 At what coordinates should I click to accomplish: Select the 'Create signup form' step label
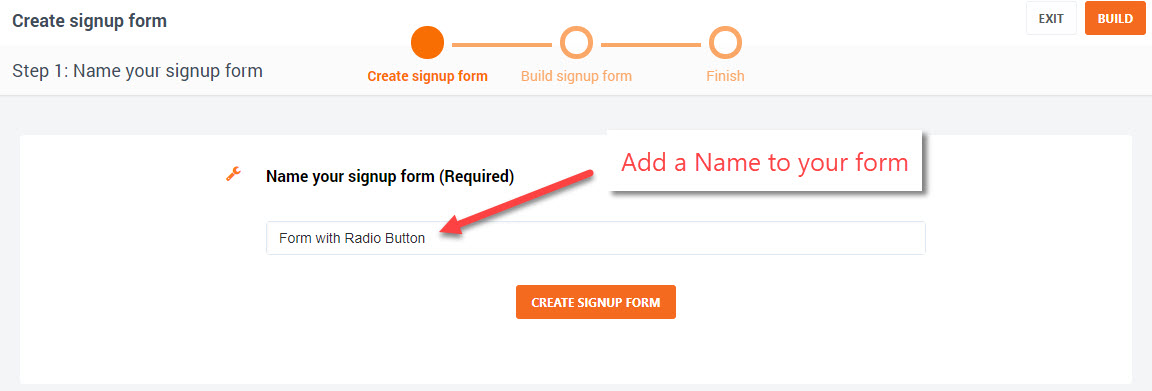point(428,76)
